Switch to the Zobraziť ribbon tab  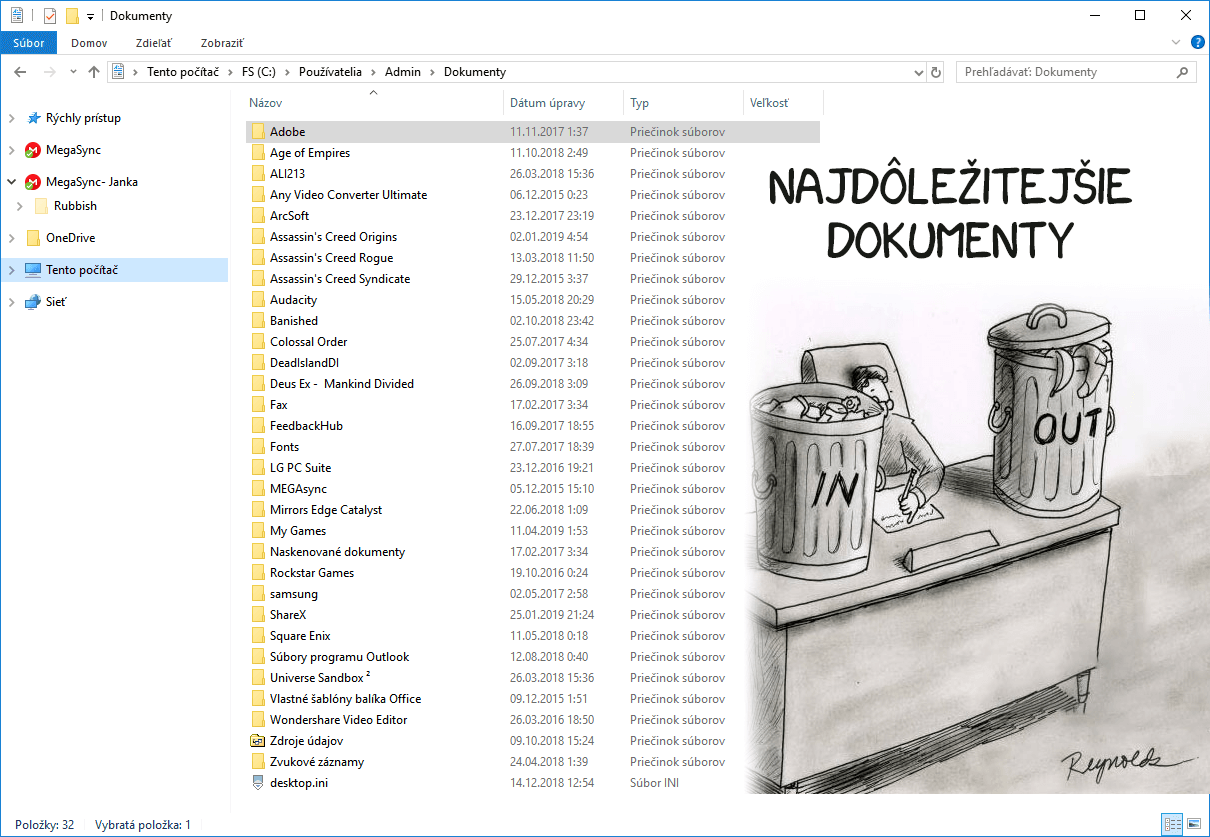tap(222, 43)
